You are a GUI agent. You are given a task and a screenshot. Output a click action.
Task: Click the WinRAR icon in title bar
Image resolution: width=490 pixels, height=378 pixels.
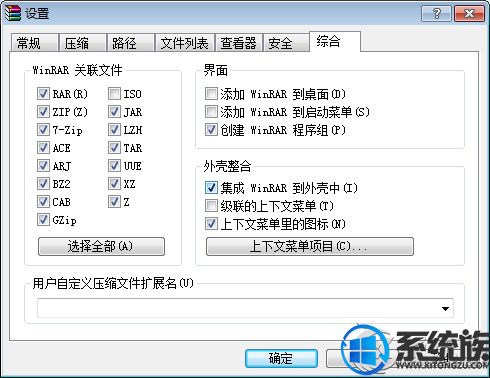tap(13, 14)
